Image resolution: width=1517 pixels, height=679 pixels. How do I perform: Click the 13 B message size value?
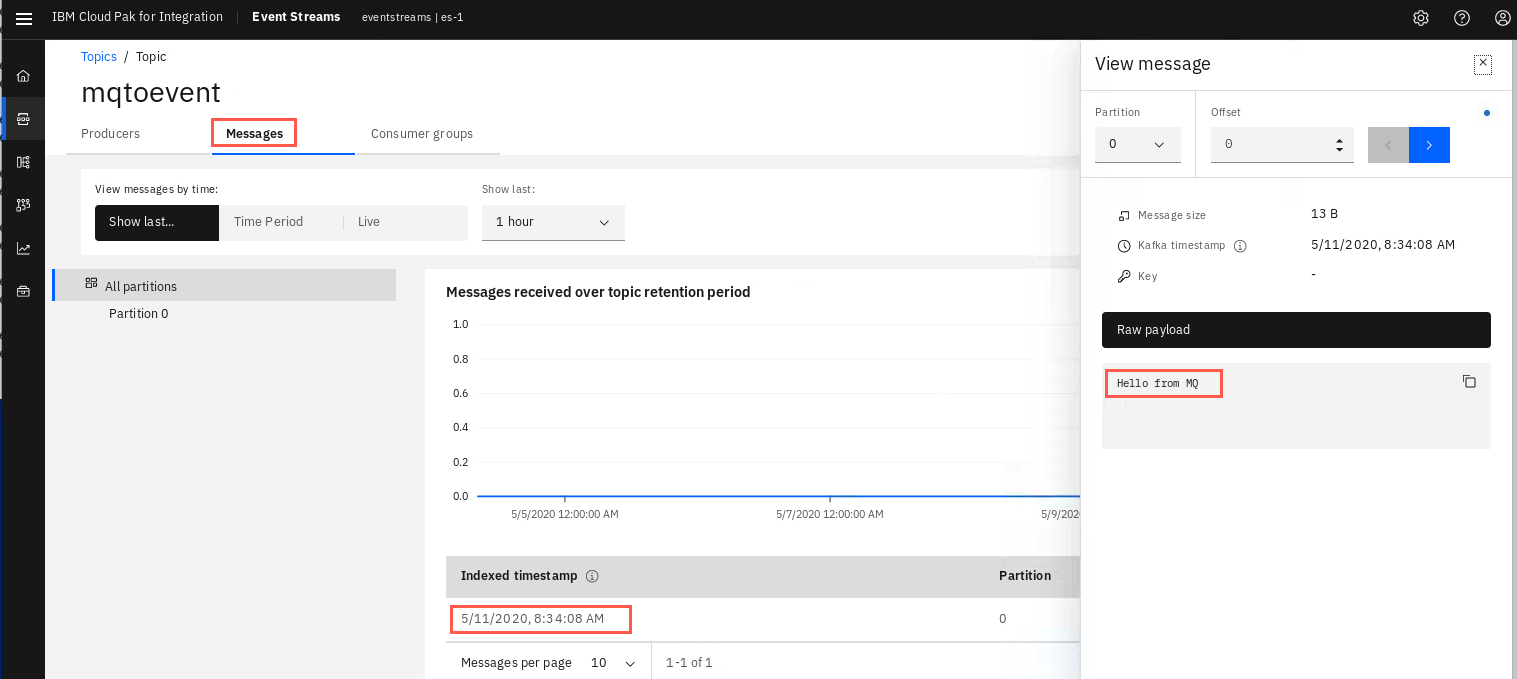[1324, 214]
